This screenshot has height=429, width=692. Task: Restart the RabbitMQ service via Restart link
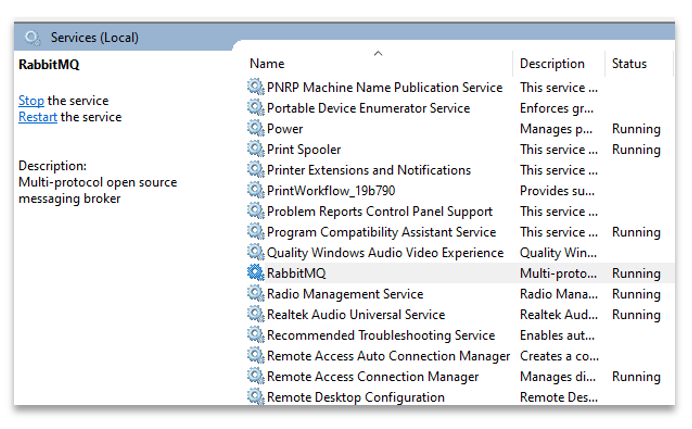click(x=38, y=117)
